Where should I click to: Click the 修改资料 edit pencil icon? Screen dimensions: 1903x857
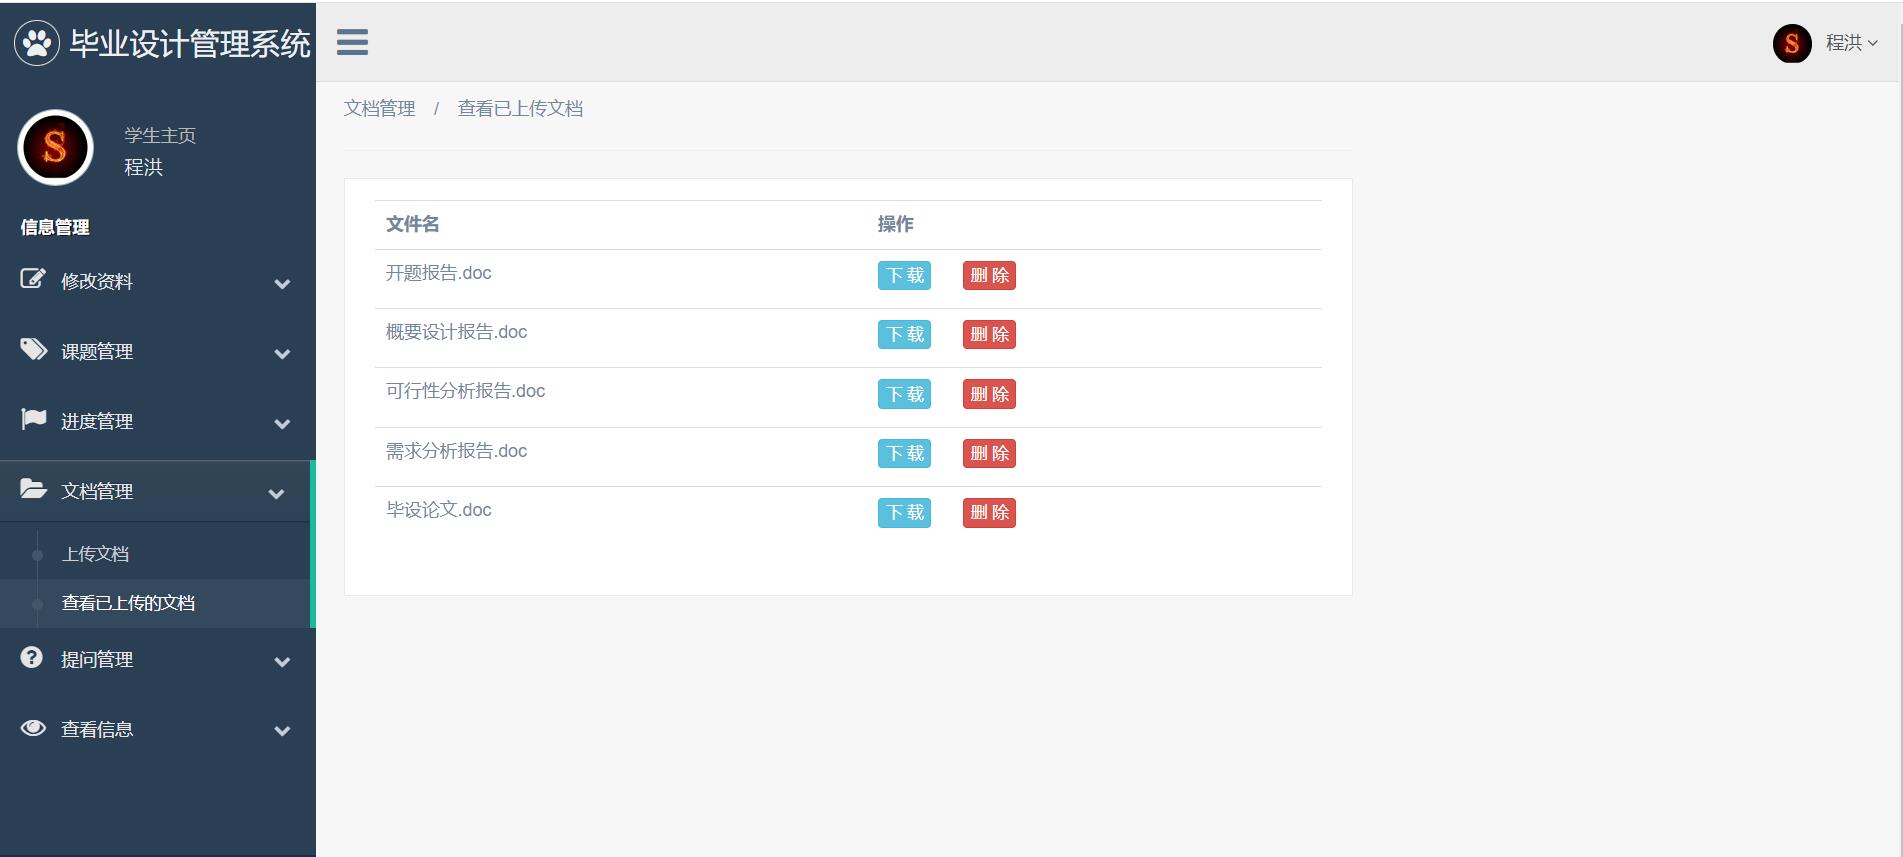click(x=33, y=279)
